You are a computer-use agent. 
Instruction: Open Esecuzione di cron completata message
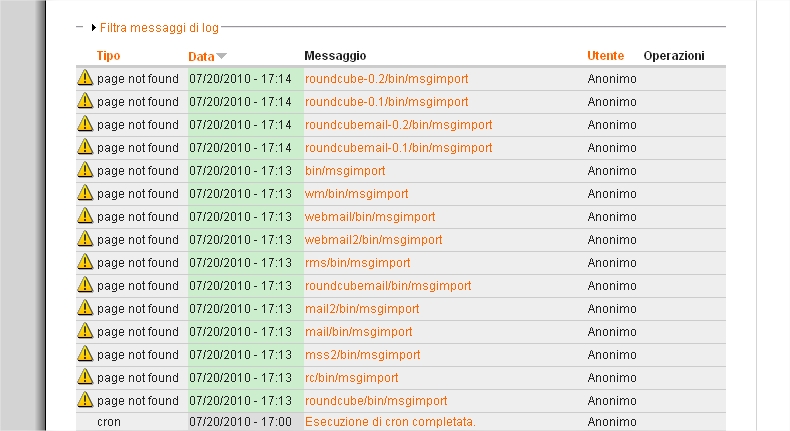tap(390, 422)
